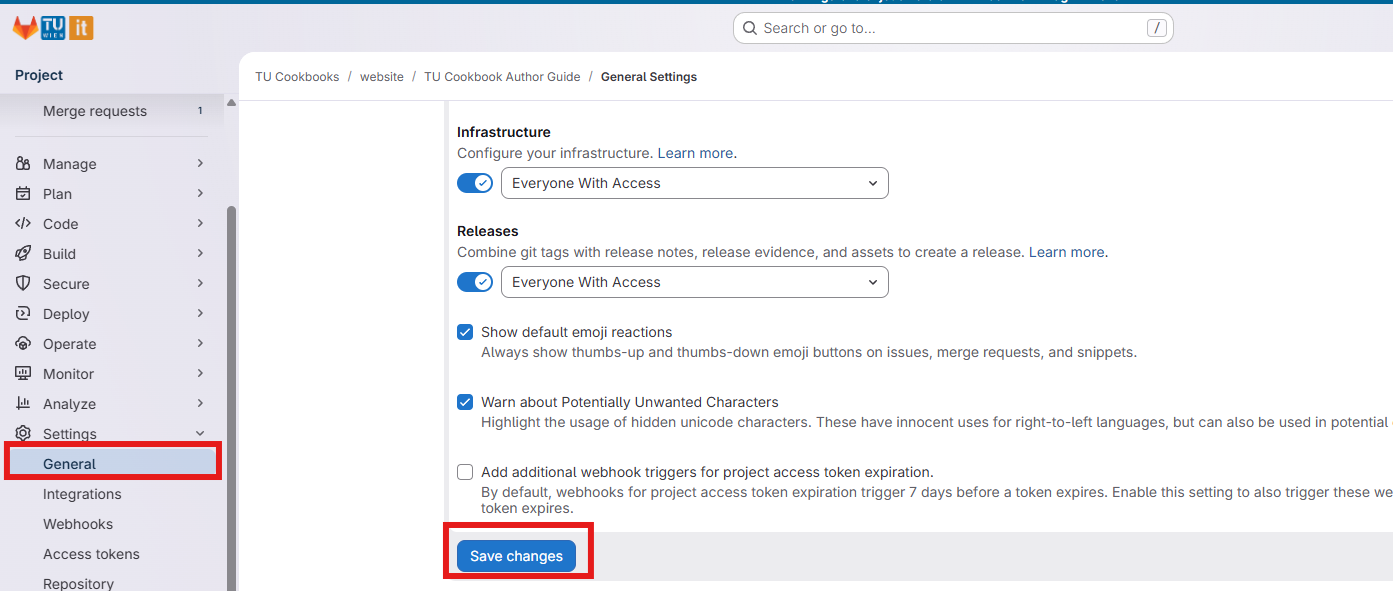
Task: Go to website breadcrumb
Action: coord(382,77)
